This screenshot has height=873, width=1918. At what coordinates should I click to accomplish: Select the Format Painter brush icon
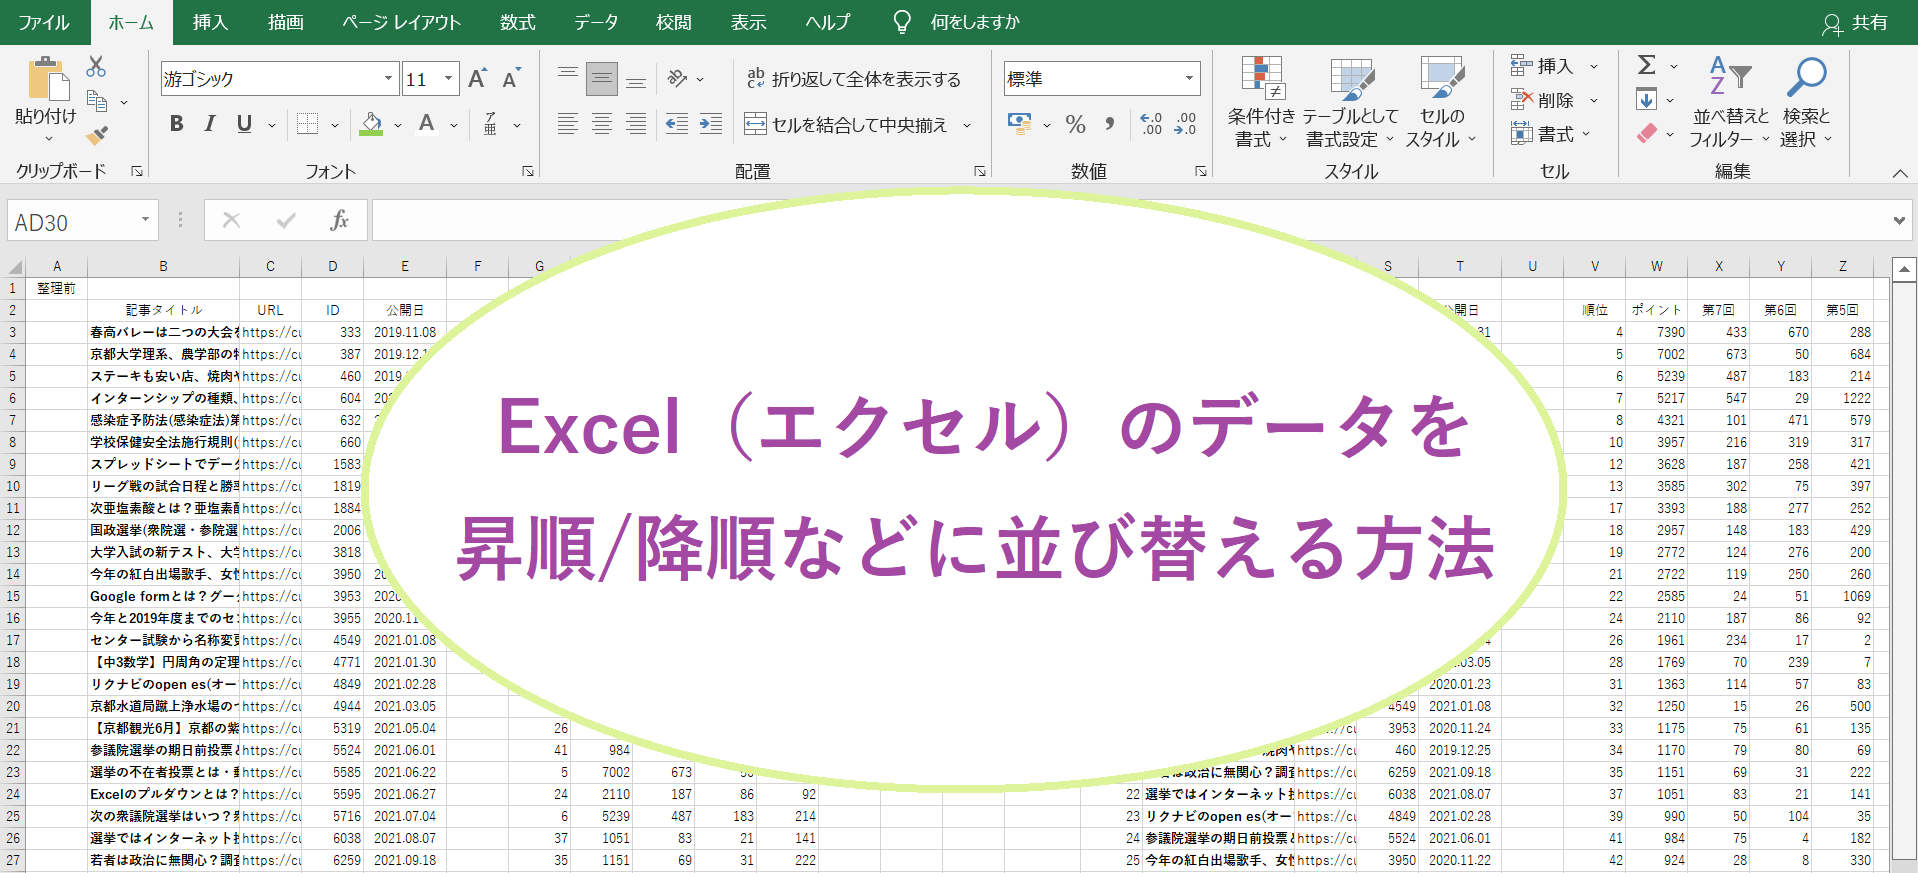[97, 135]
